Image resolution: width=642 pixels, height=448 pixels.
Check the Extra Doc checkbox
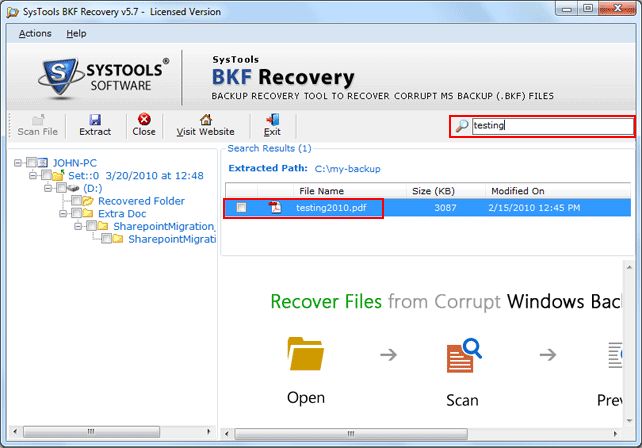(x=76, y=213)
